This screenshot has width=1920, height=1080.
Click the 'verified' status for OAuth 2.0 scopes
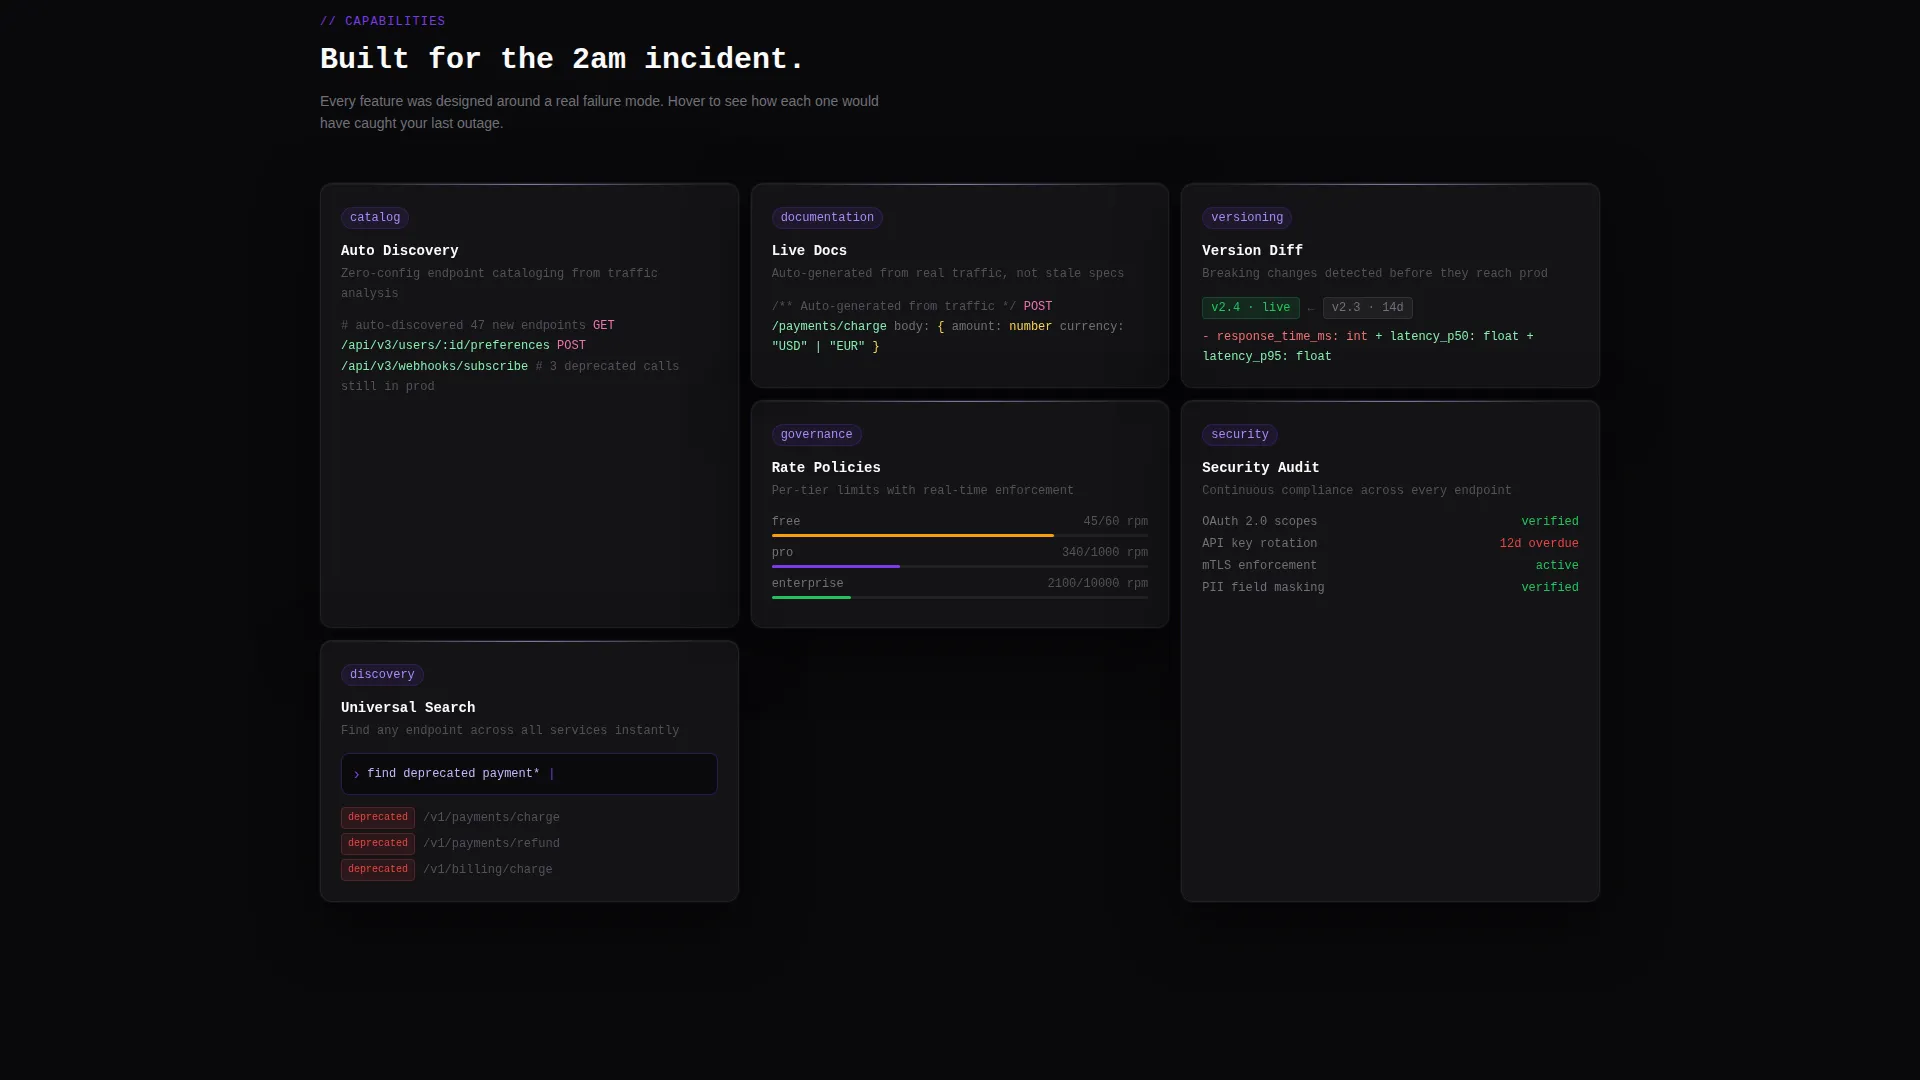(x=1549, y=522)
